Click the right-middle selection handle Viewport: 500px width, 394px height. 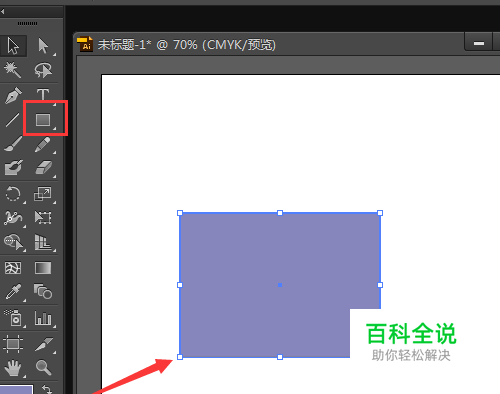coord(380,285)
